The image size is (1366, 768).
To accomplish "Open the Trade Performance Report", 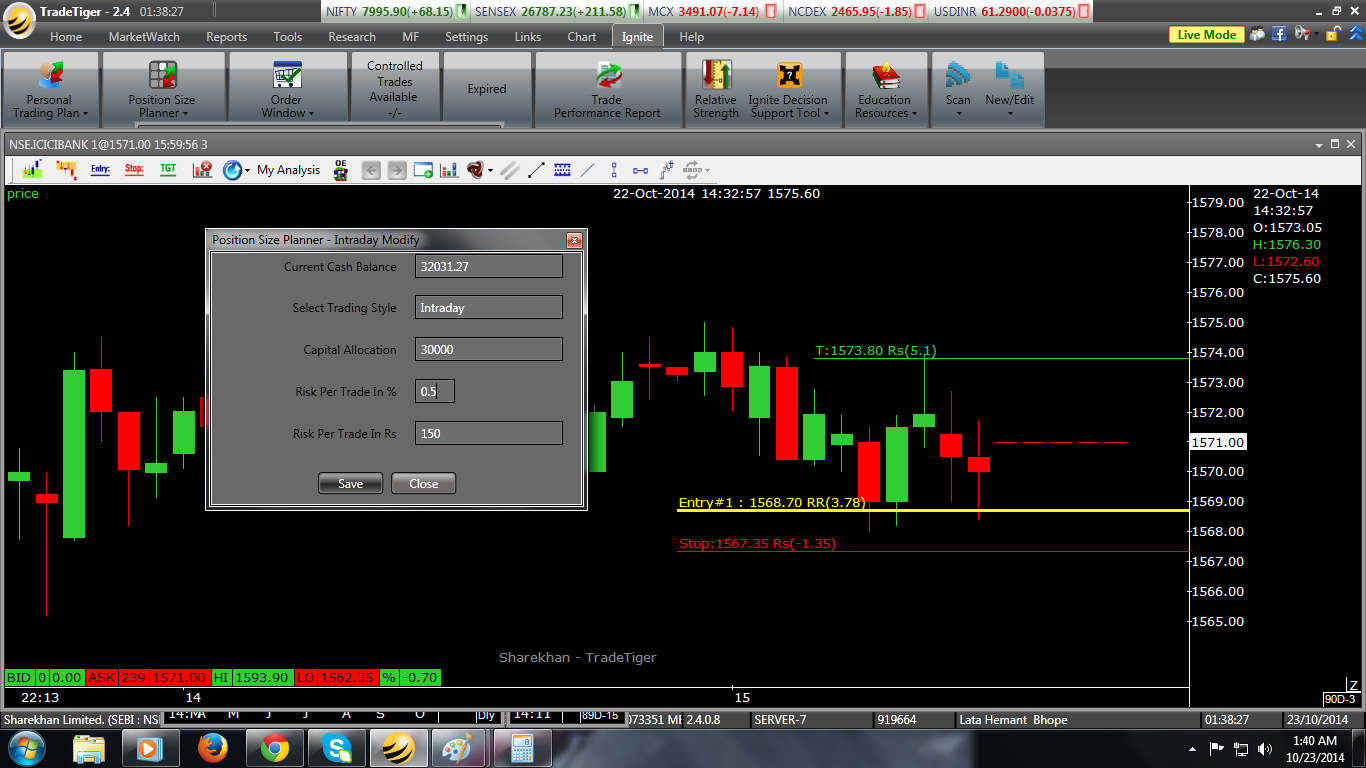I will click(607, 90).
